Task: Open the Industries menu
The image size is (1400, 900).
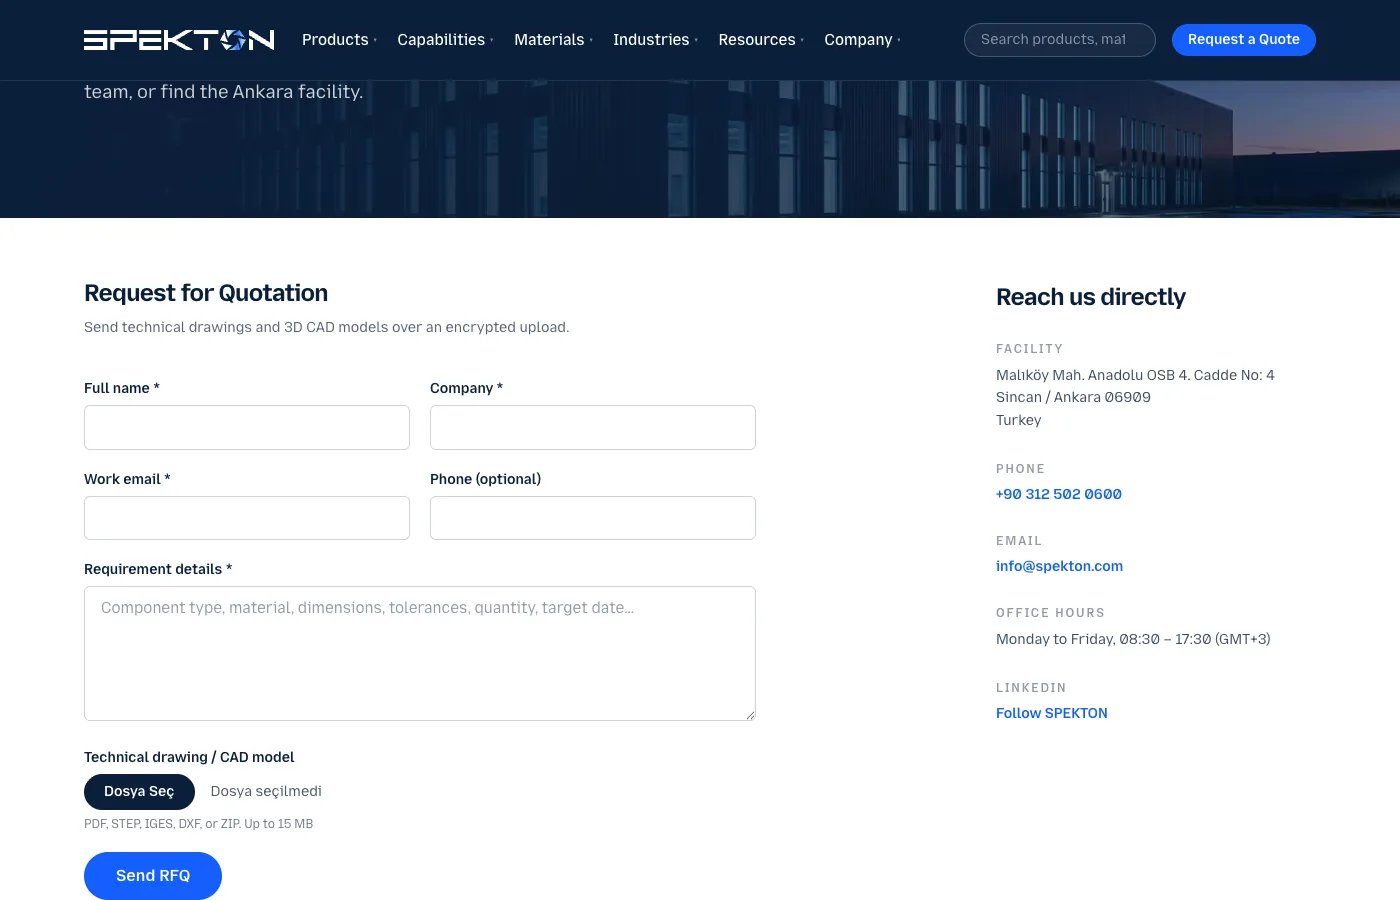Action: [x=655, y=40]
